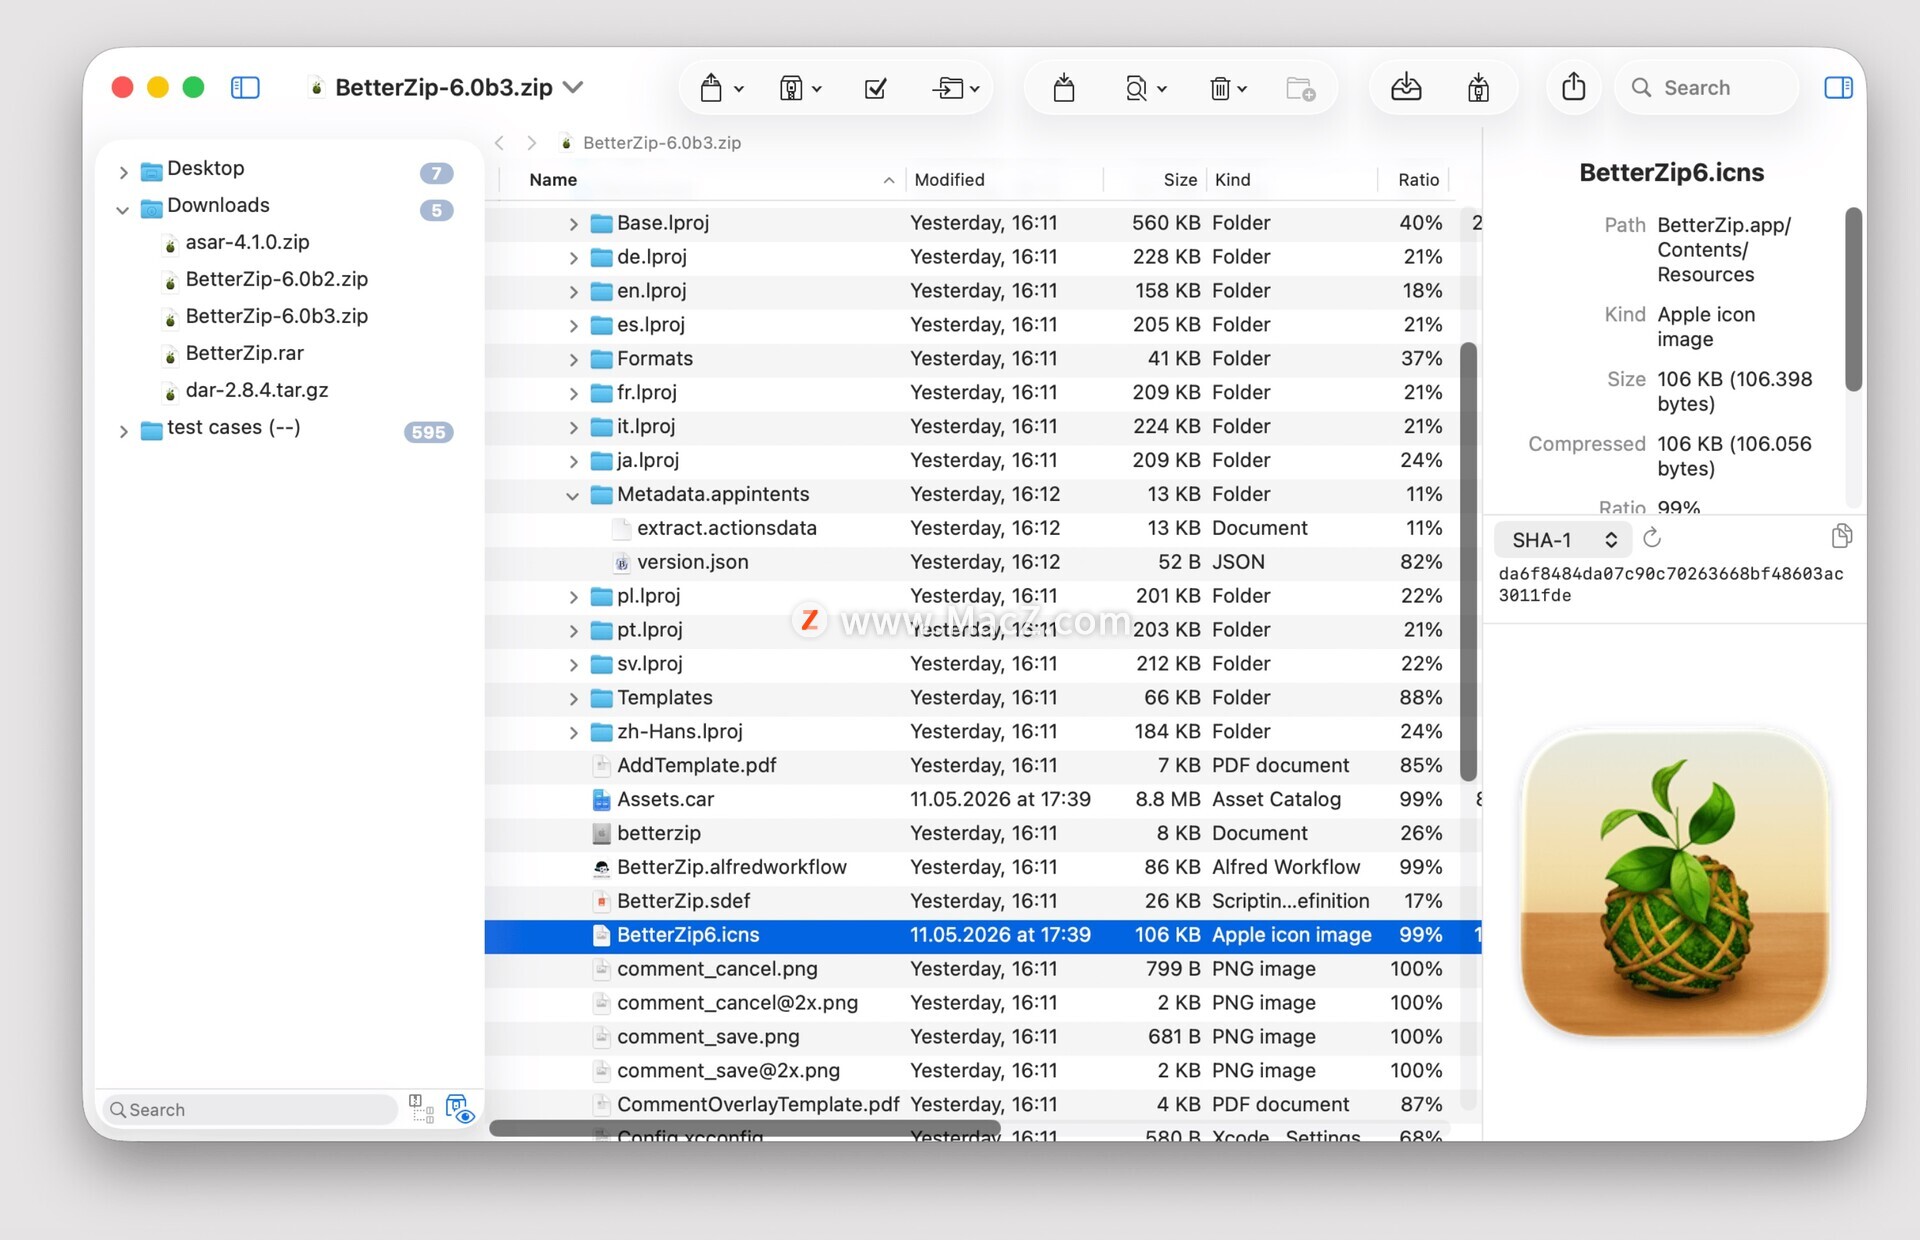1920x1240 pixels.
Task: Focus the sidebar bottom Search field
Action: 250,1109
